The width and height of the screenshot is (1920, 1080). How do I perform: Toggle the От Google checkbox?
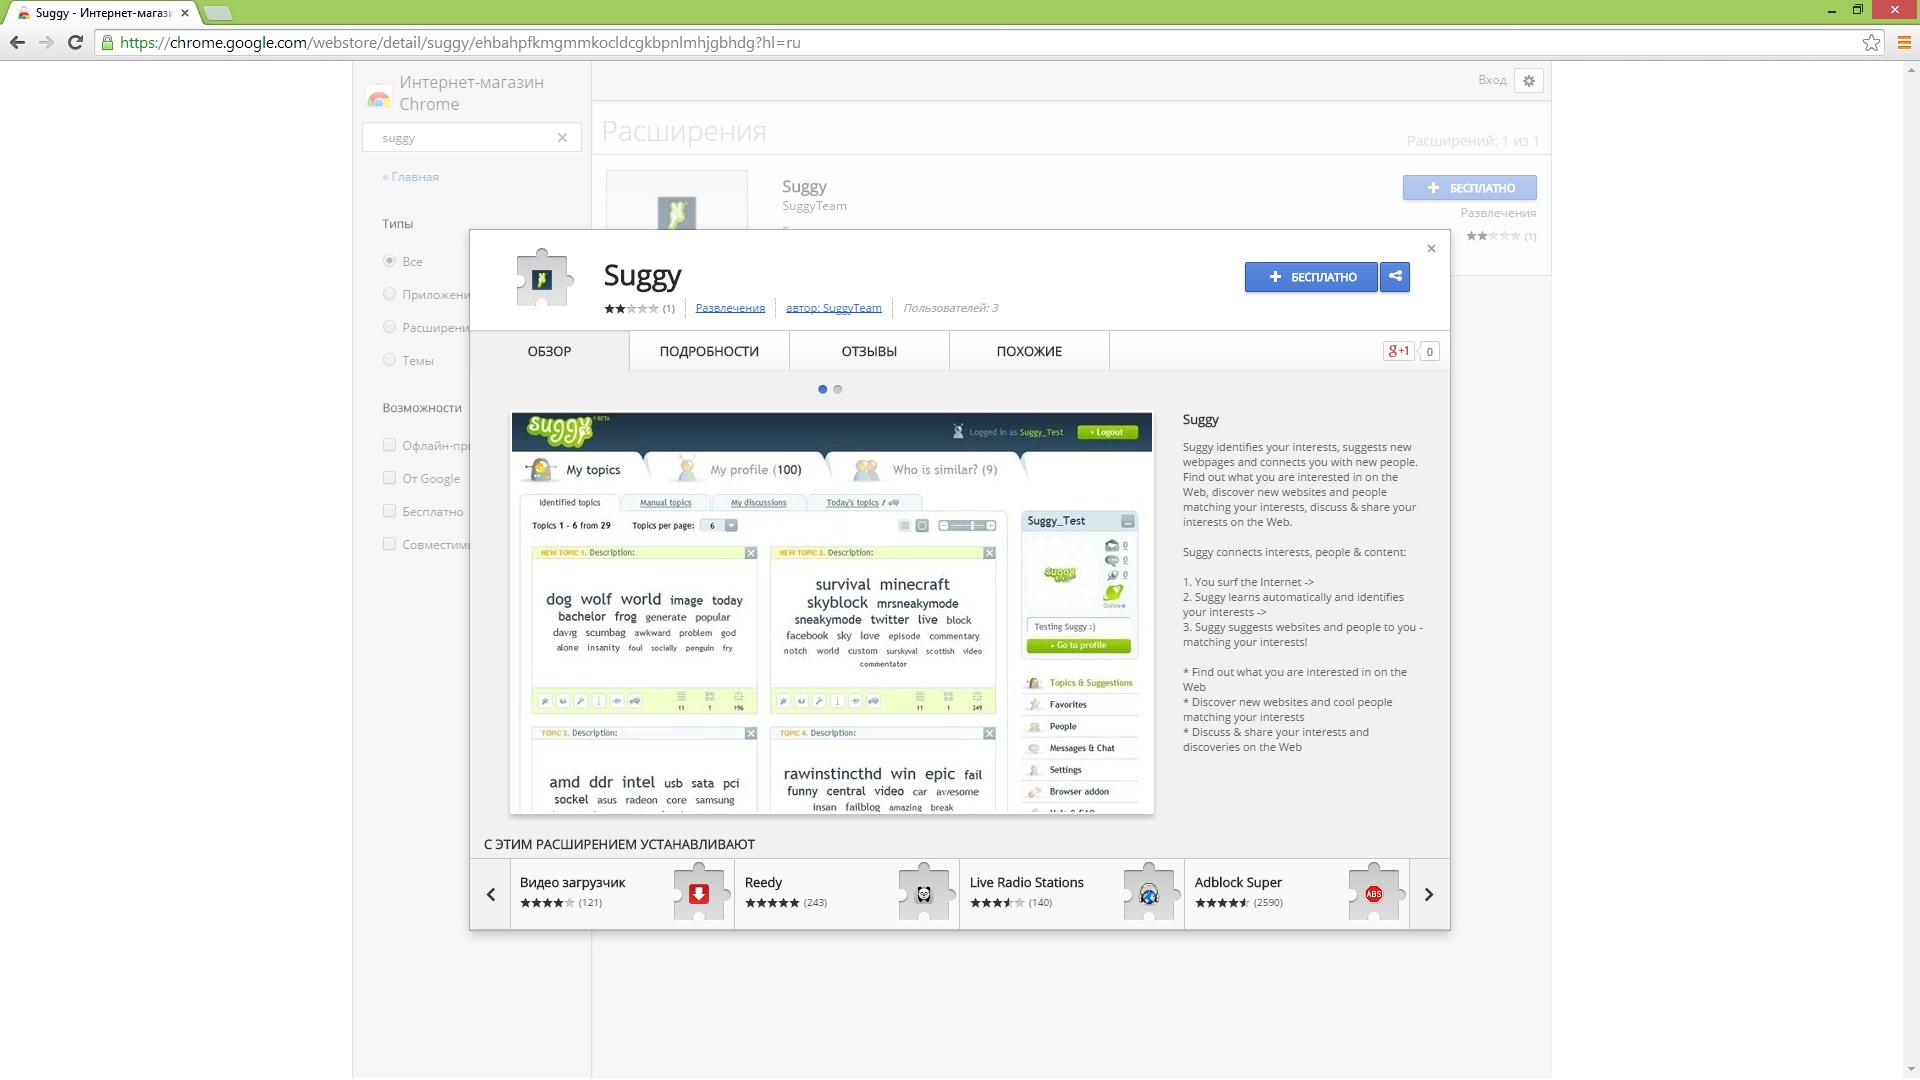click(x=390, y=478)
